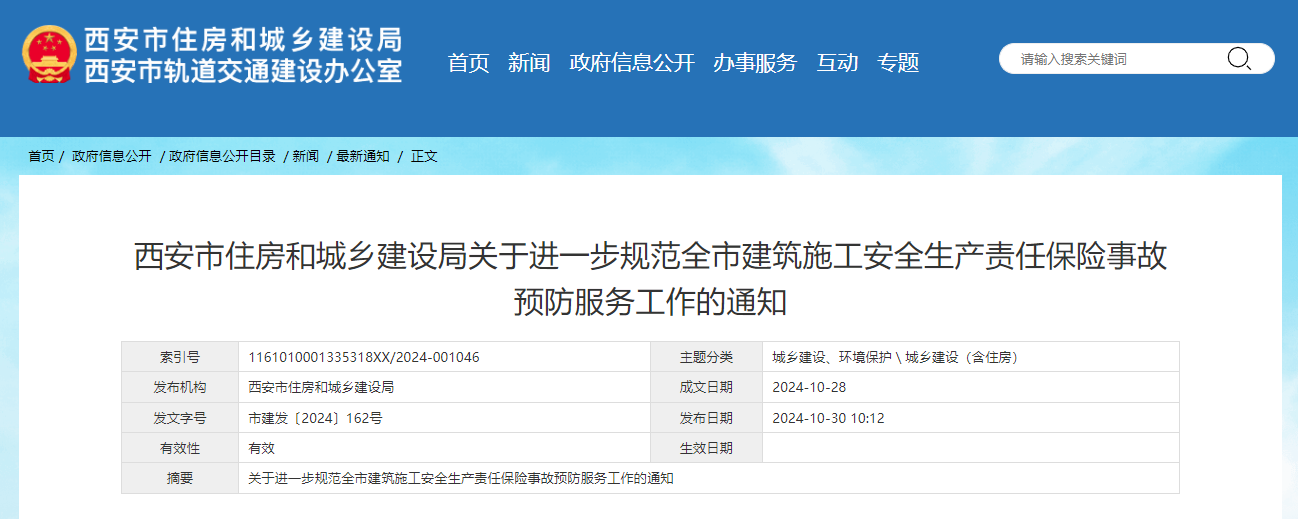The width and height of the screenshot is (1298, 519).
Task: Go to 最新通知 breadcrumb link
Action: [362, 156]
